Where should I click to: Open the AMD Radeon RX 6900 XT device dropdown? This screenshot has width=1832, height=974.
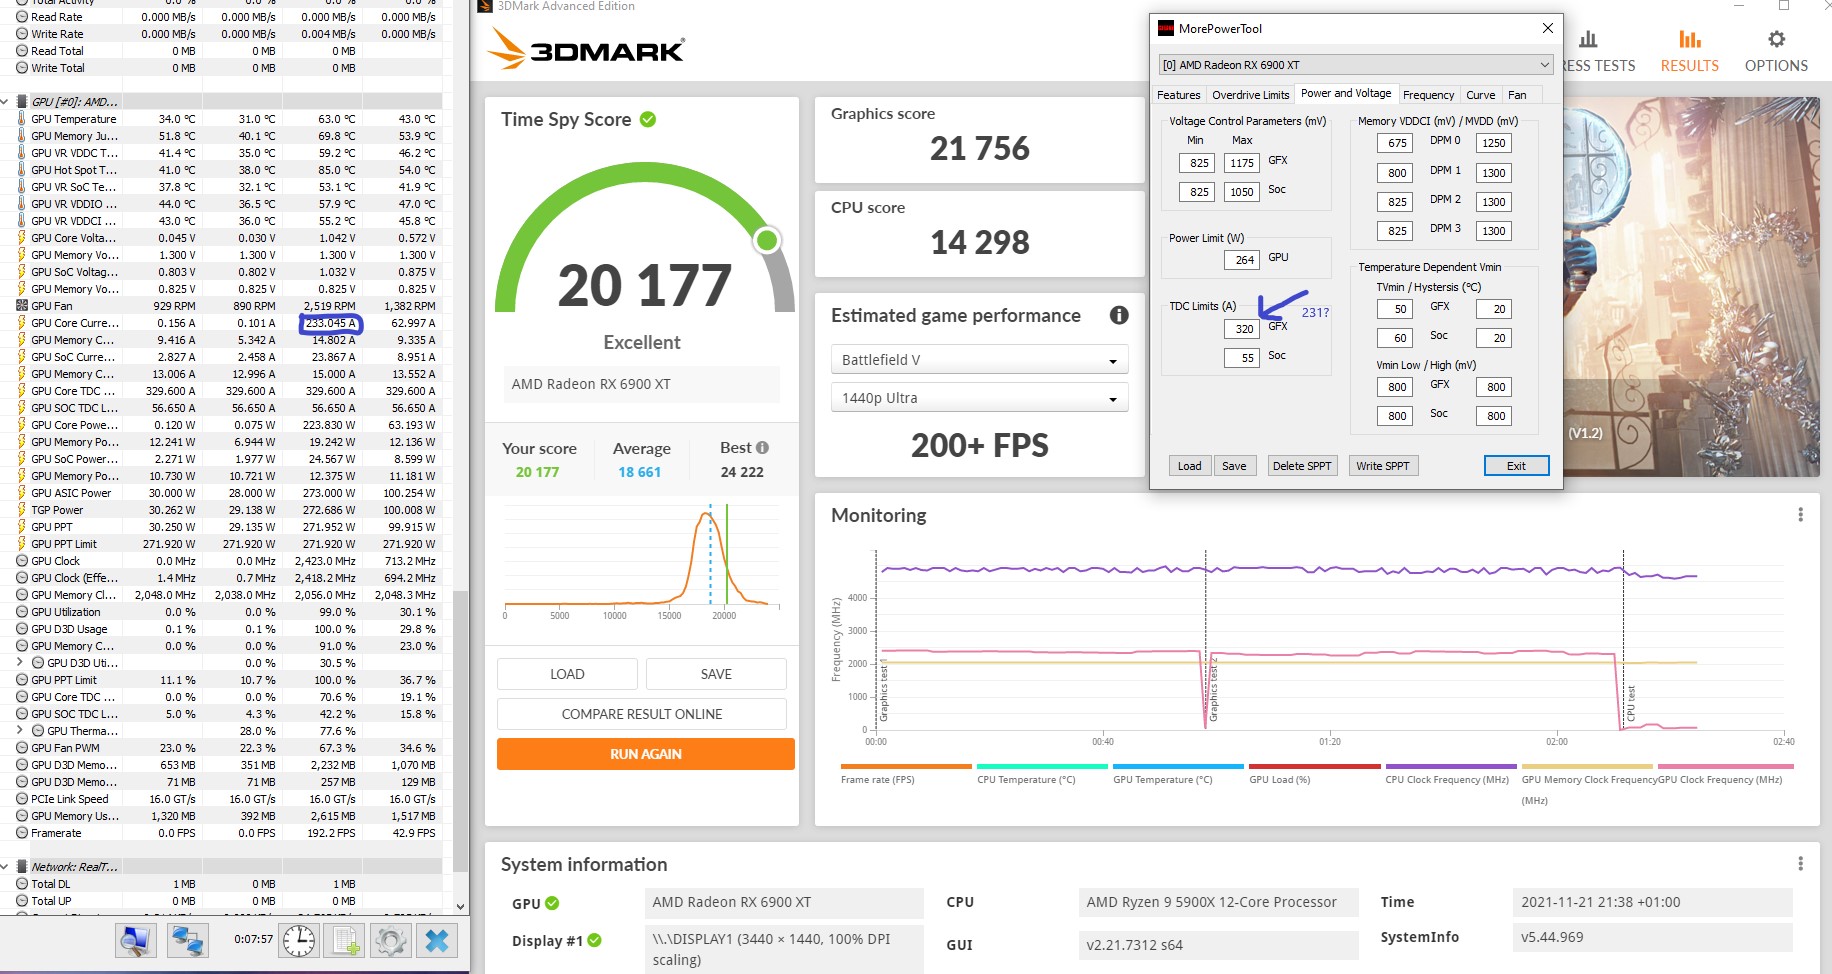[x=1355, y=65]
